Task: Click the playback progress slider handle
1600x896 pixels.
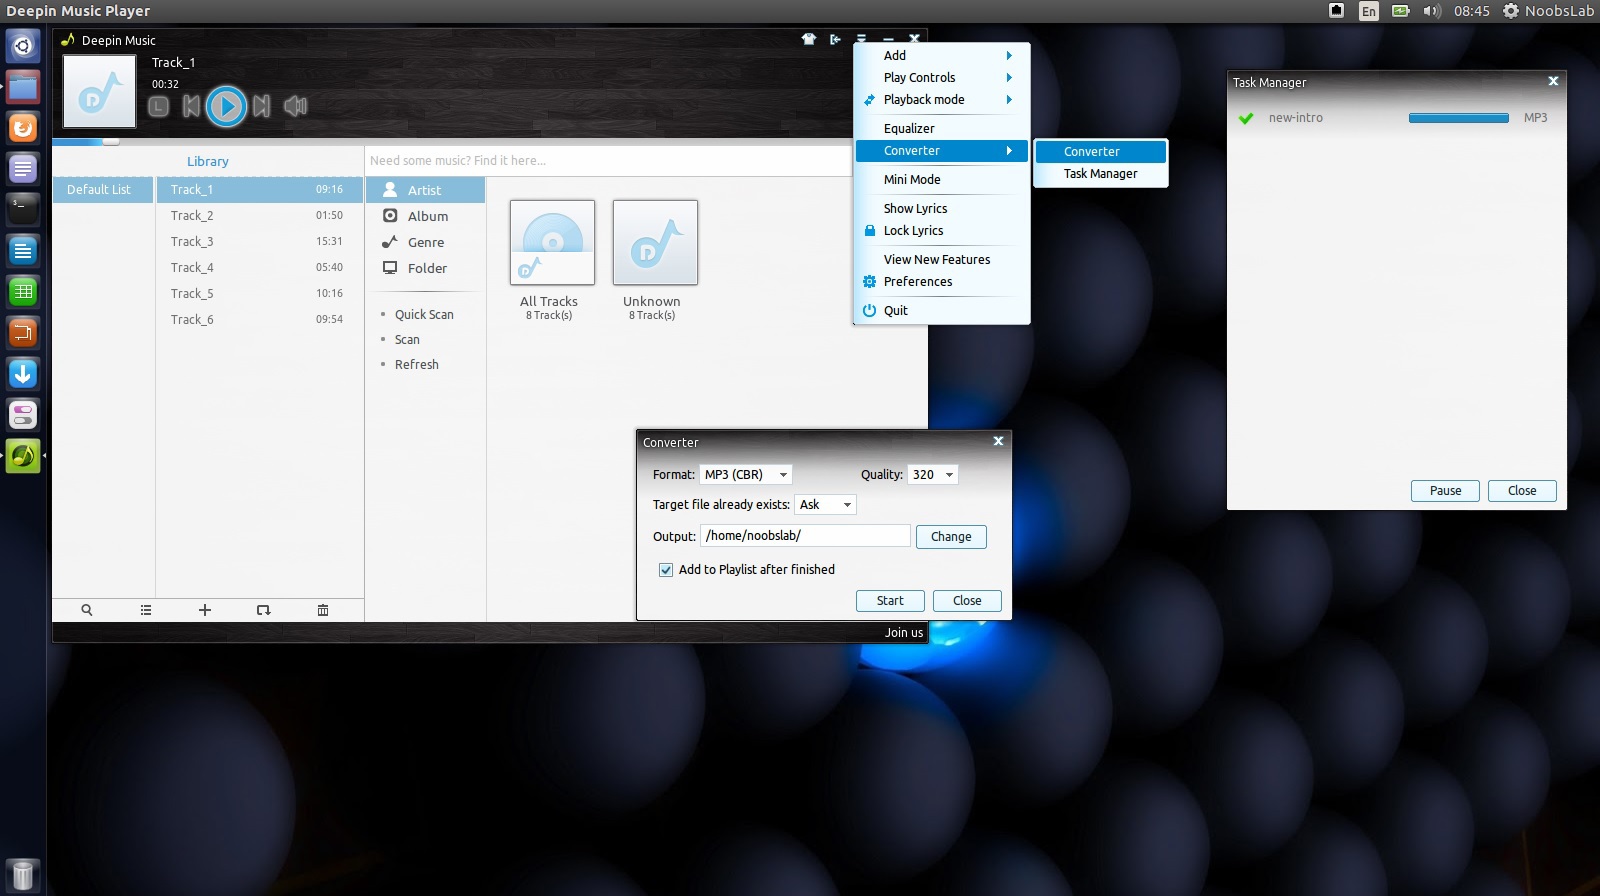Action: [x=111, y=142]
